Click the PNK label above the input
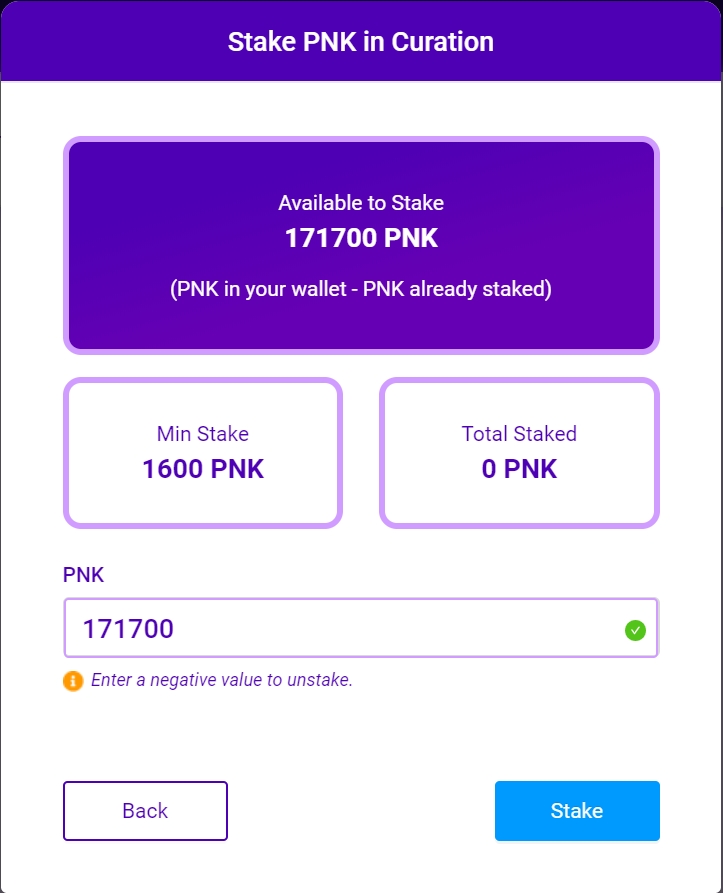The width and height of the screenshot is (723, 893). (x=84, y=575)
